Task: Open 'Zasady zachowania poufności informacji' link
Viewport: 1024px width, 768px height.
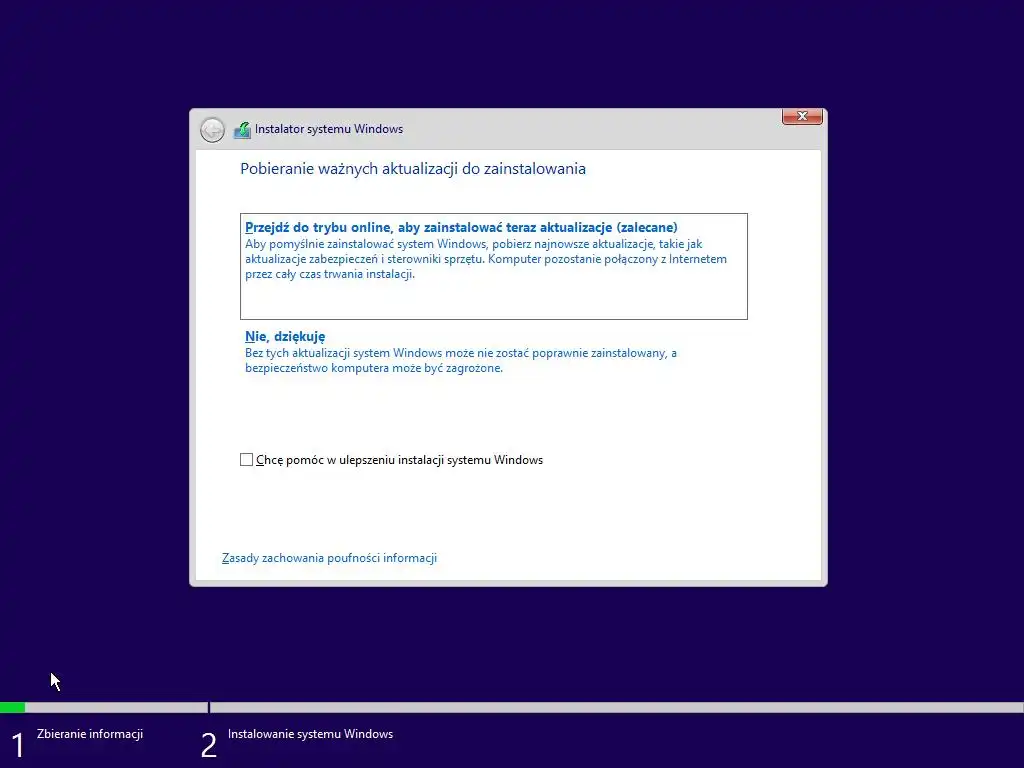Action: 329,558
